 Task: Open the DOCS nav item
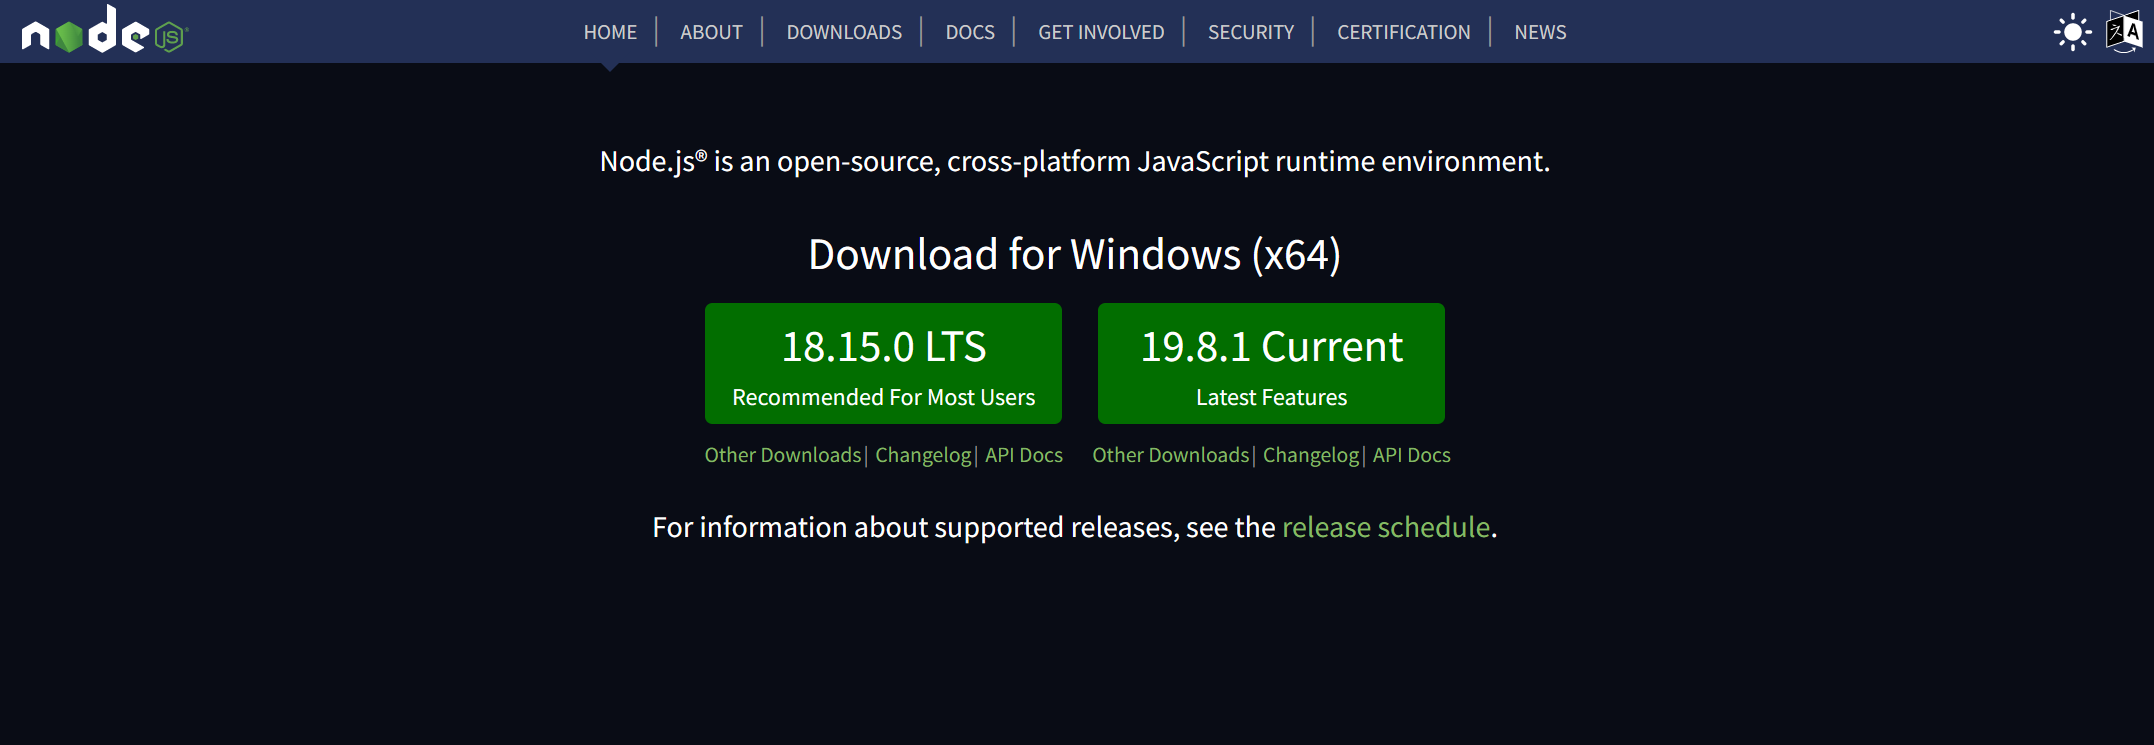point(970,32)
